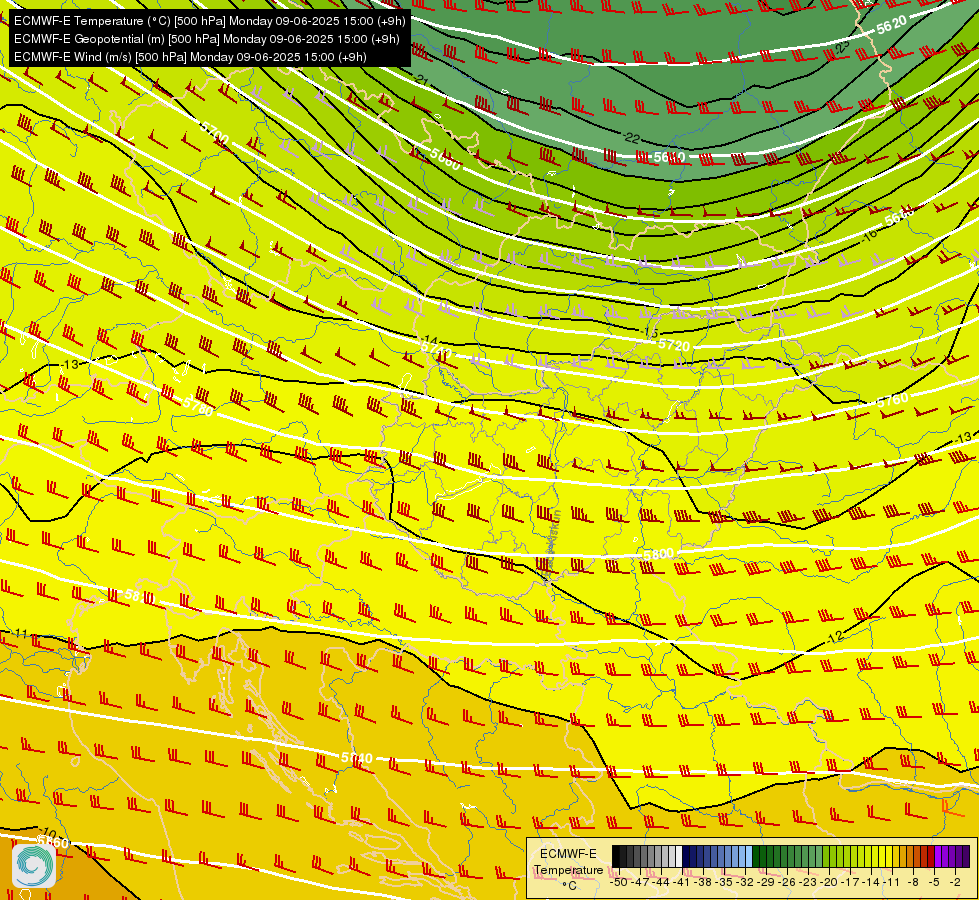Click legend tick label -5
The height and width of the screenshot is (900, 979).
click(x=934, y=882)
